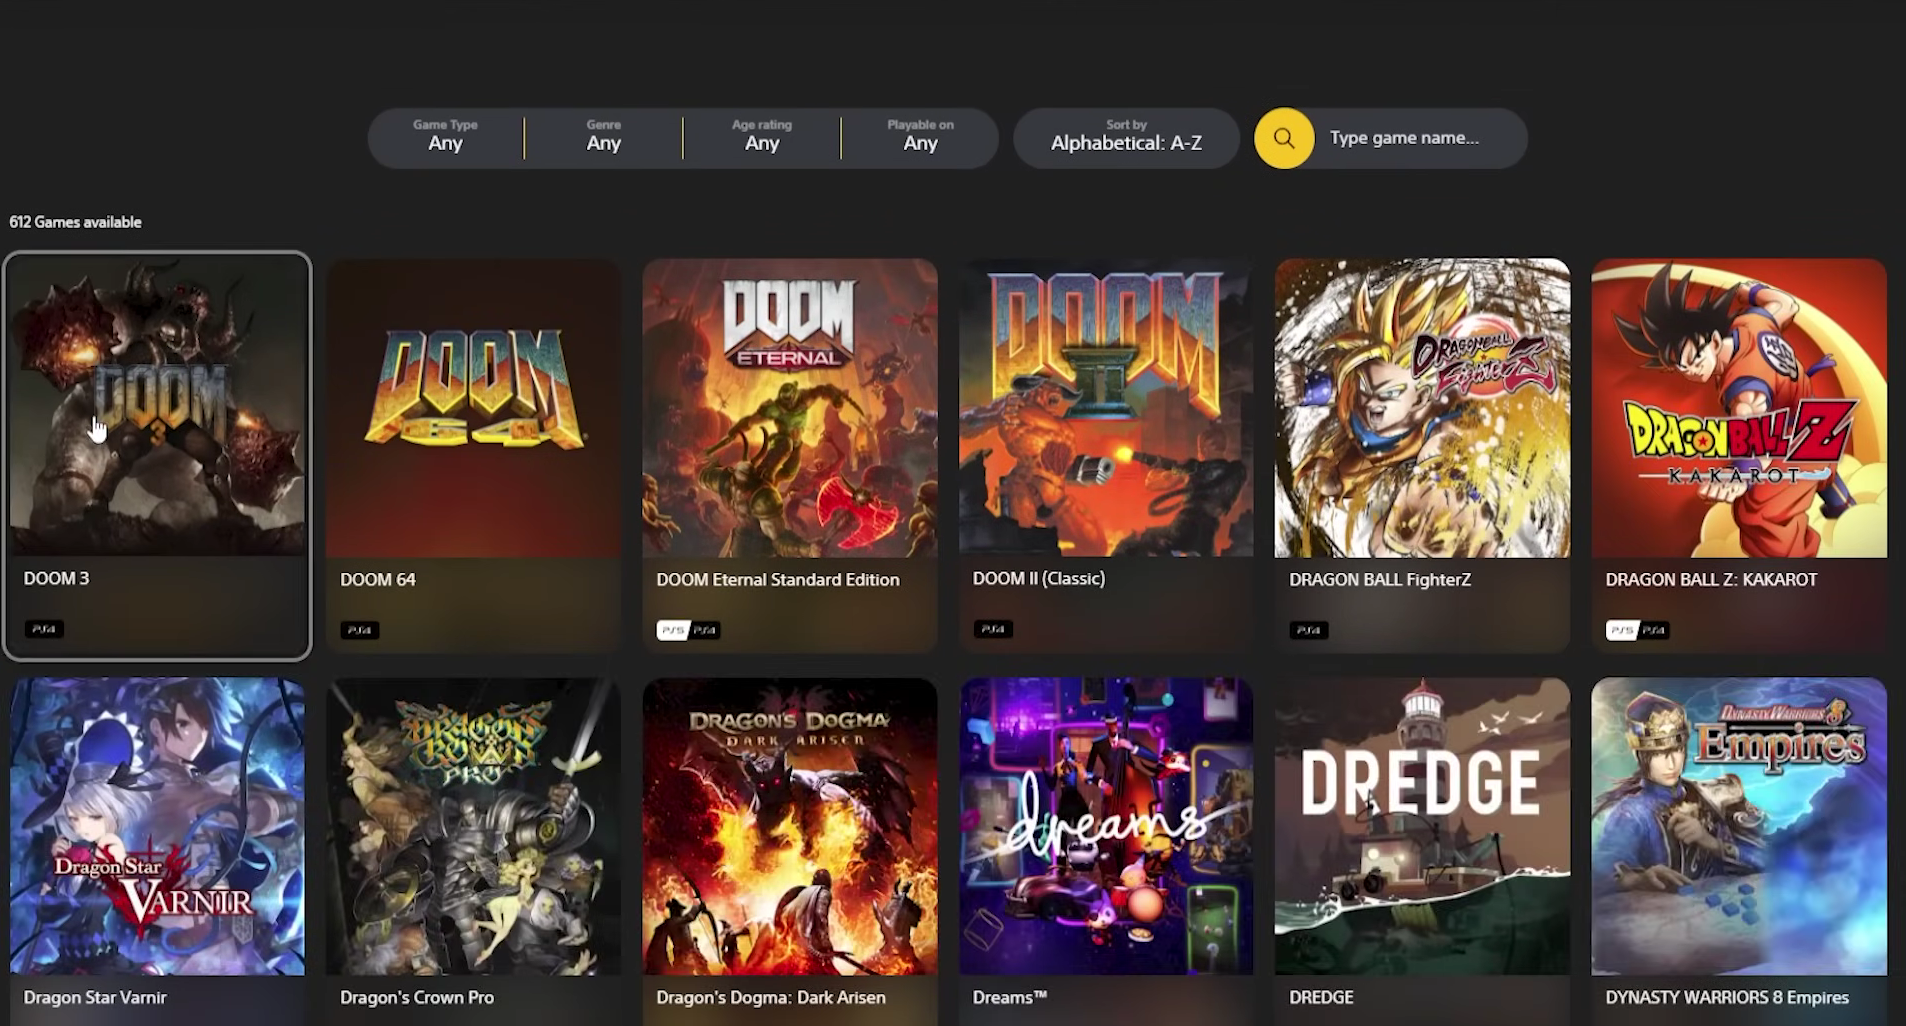This screenshot has width=1906, height=1026.
Task: Click the "DOOM Eternal Standard Edition" title
Action: (778, 579)
